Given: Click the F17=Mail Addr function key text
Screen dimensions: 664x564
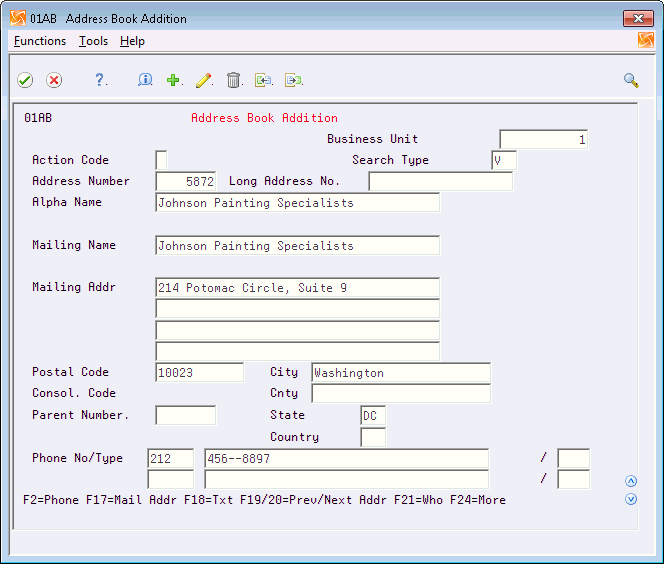Looking at the screenshot, I should click(x=131, y=500).
